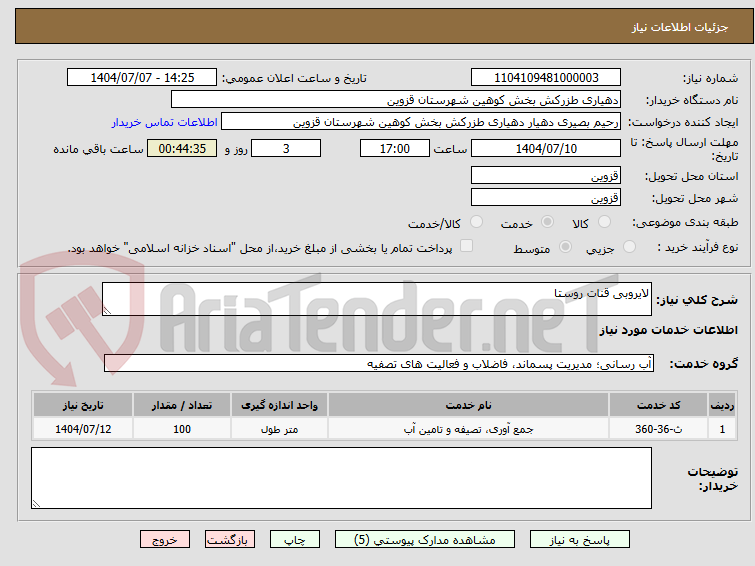Click the کد خدمت column header
The height and width of the screenshot is (566, 755).
pyautogui.click(x=658, y=405)
